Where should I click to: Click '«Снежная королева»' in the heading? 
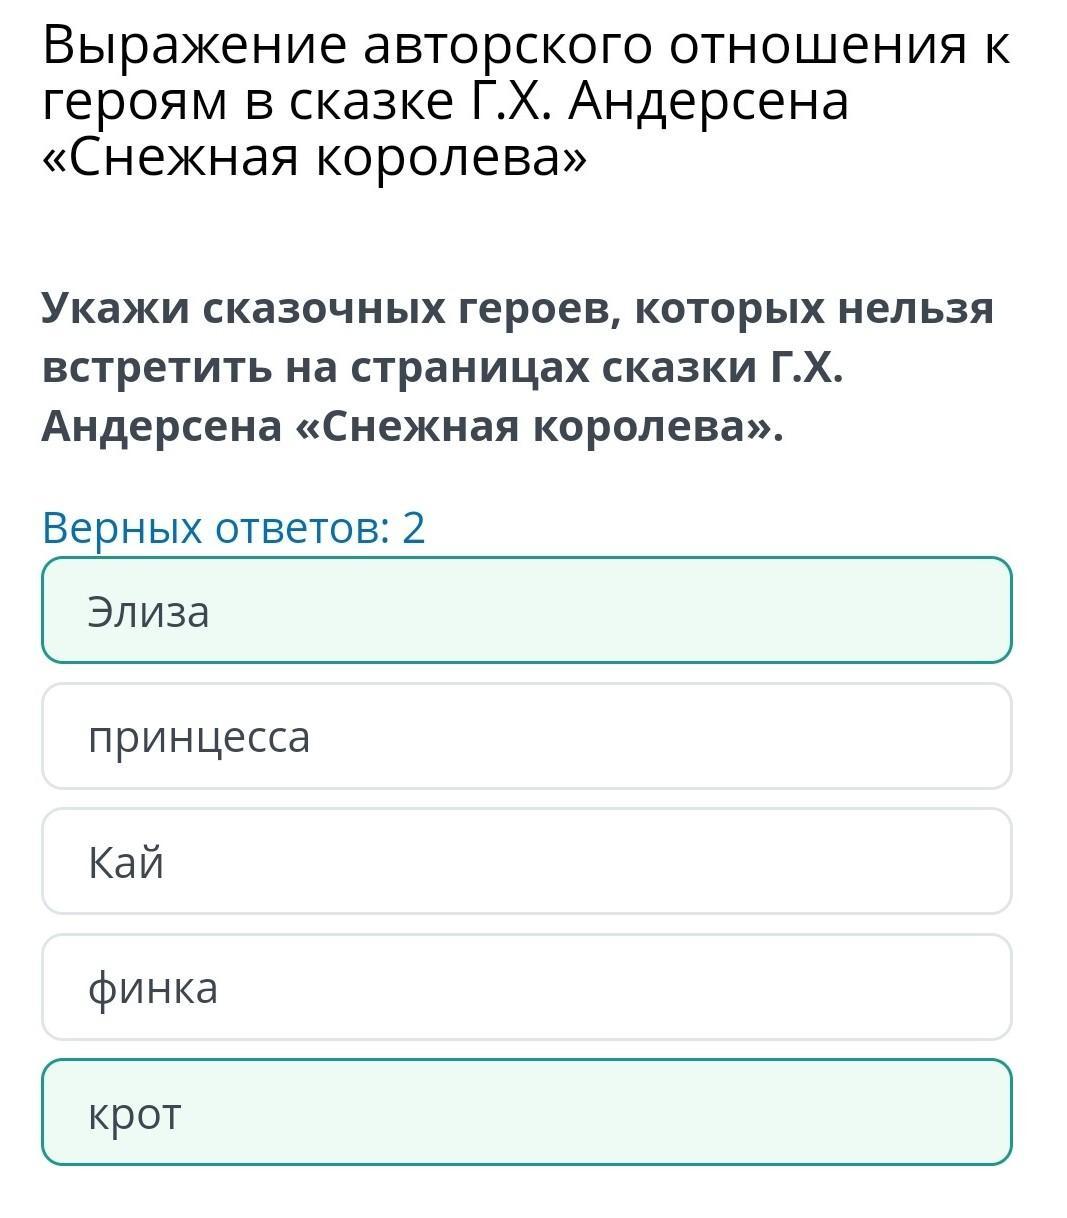314,157
